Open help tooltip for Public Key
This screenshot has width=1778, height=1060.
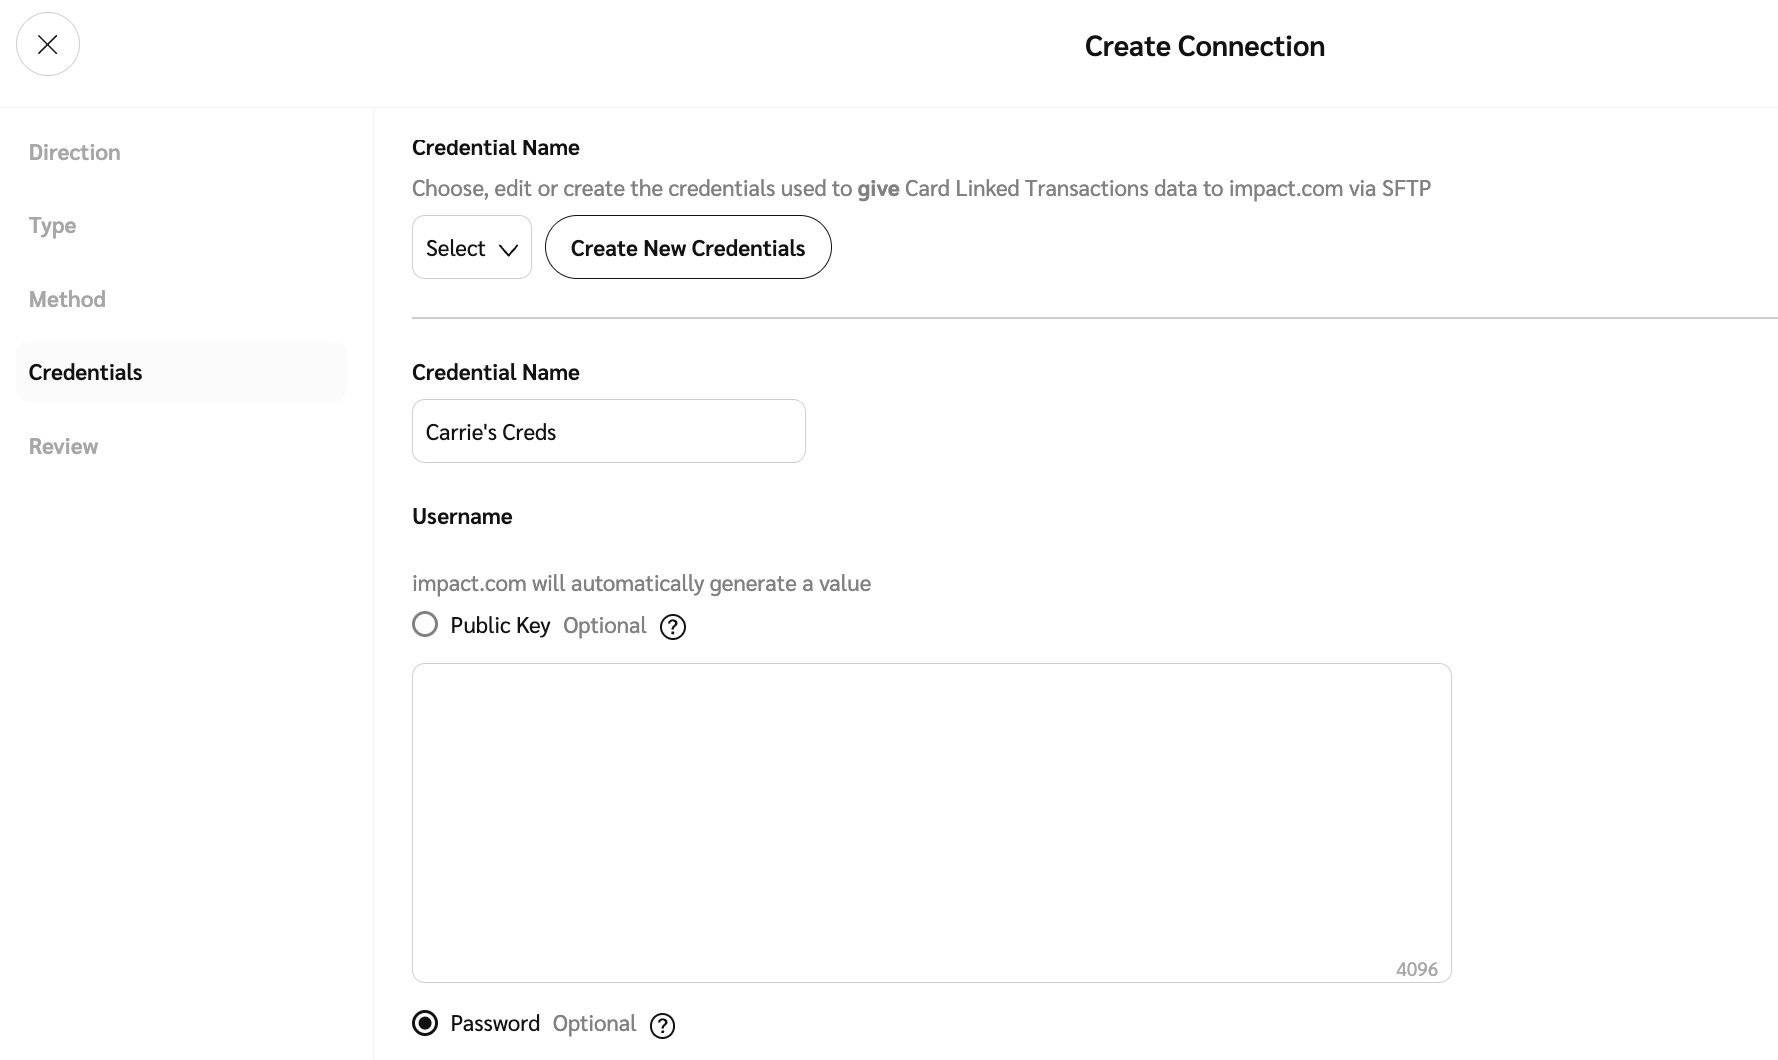[673, 627]
